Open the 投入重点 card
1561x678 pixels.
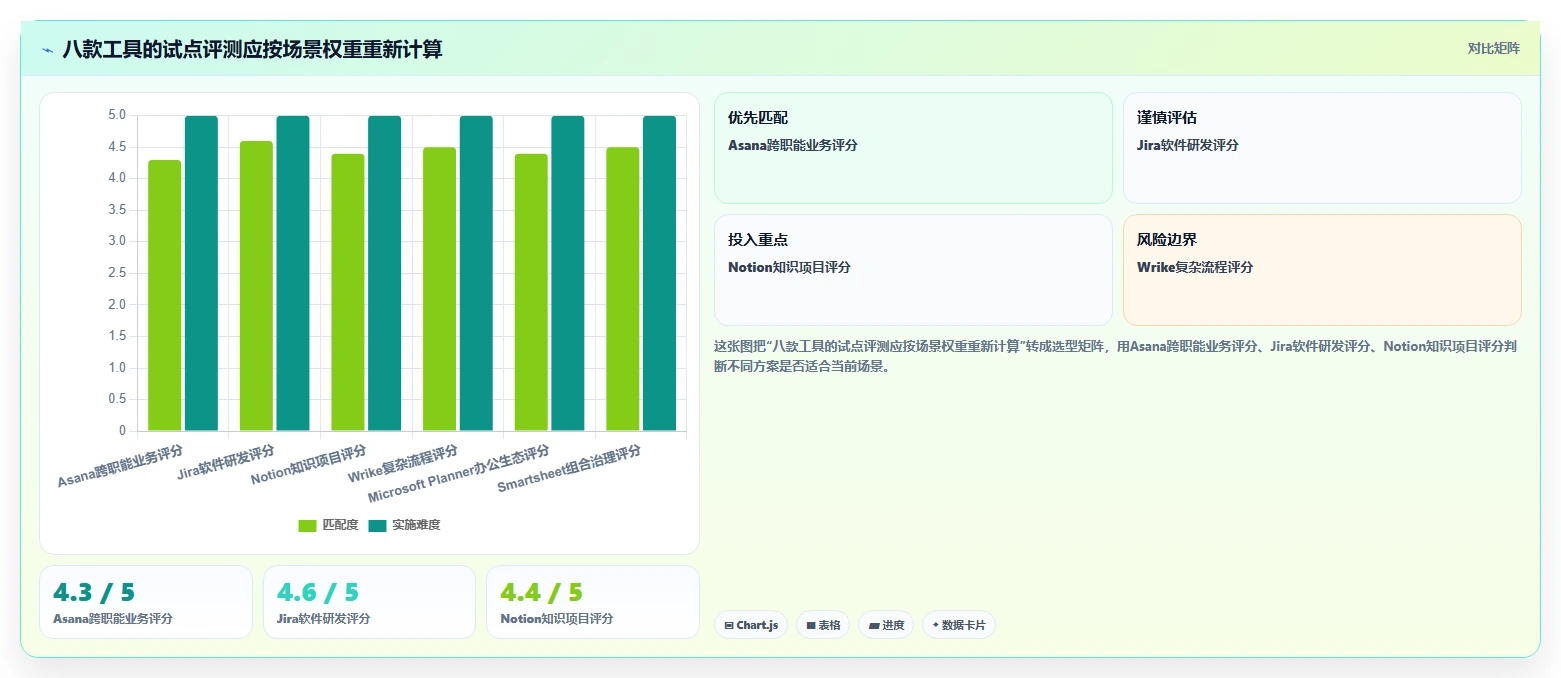point(913,270)
